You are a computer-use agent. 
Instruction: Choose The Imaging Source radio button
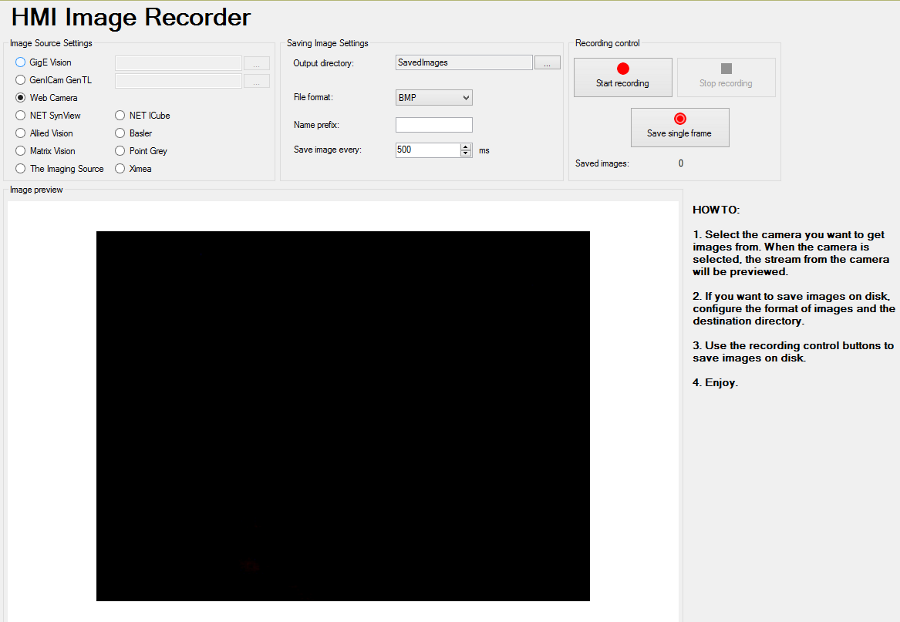coord(21,169)
